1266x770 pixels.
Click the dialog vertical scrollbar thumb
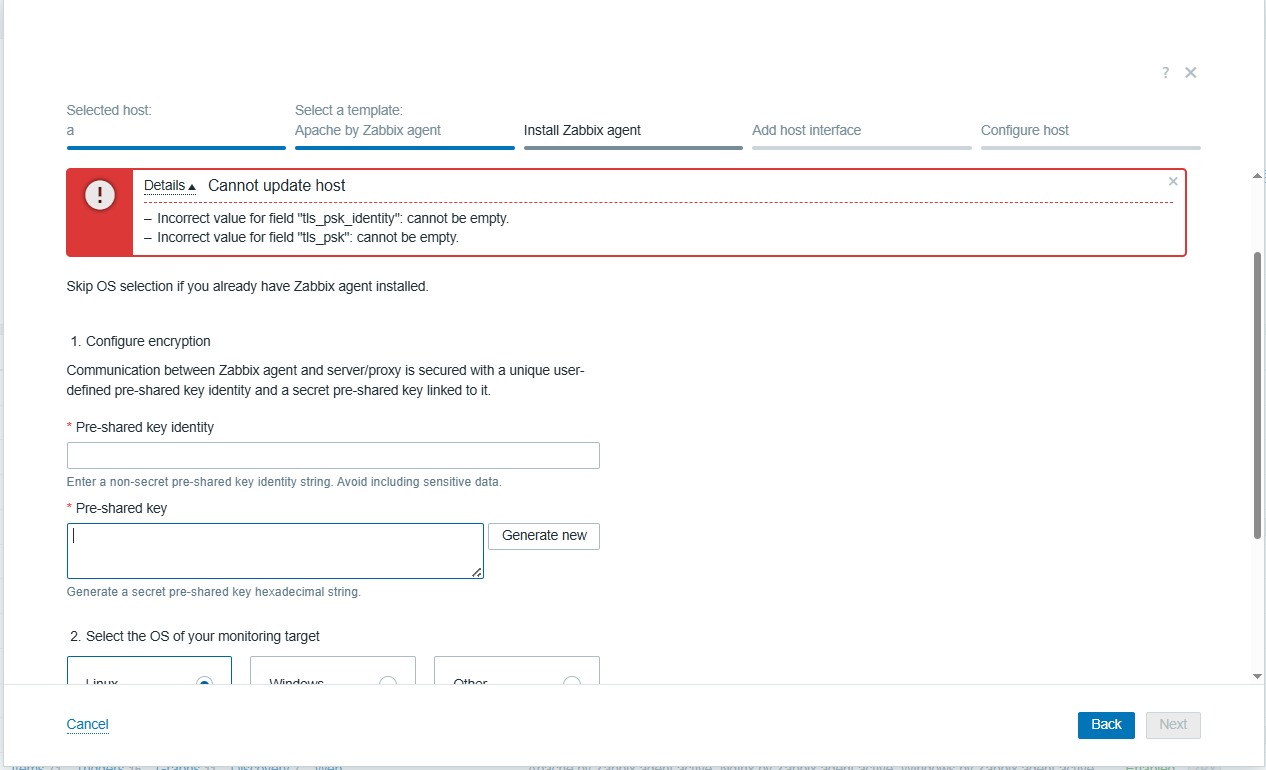click(x=1258, y=395)
